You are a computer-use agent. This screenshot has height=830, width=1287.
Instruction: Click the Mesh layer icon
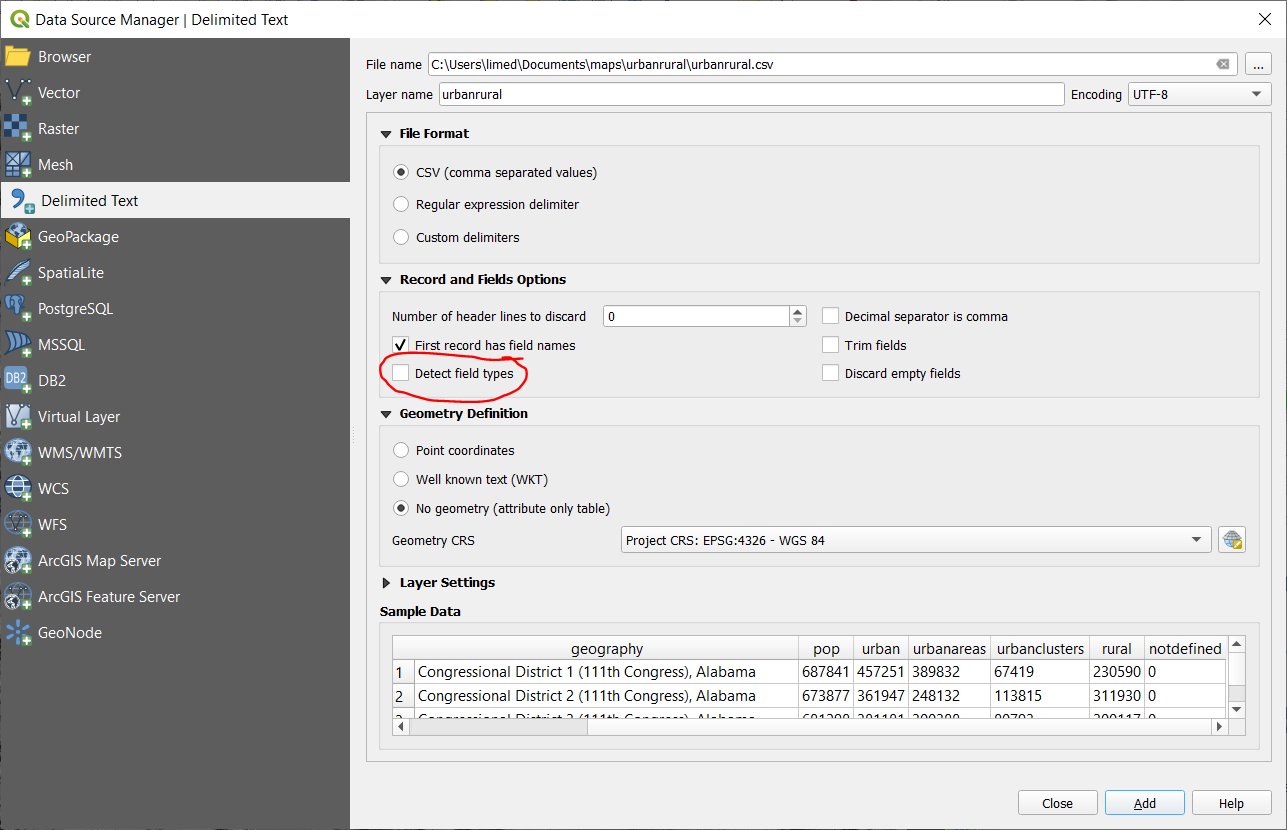click(18, 164)
